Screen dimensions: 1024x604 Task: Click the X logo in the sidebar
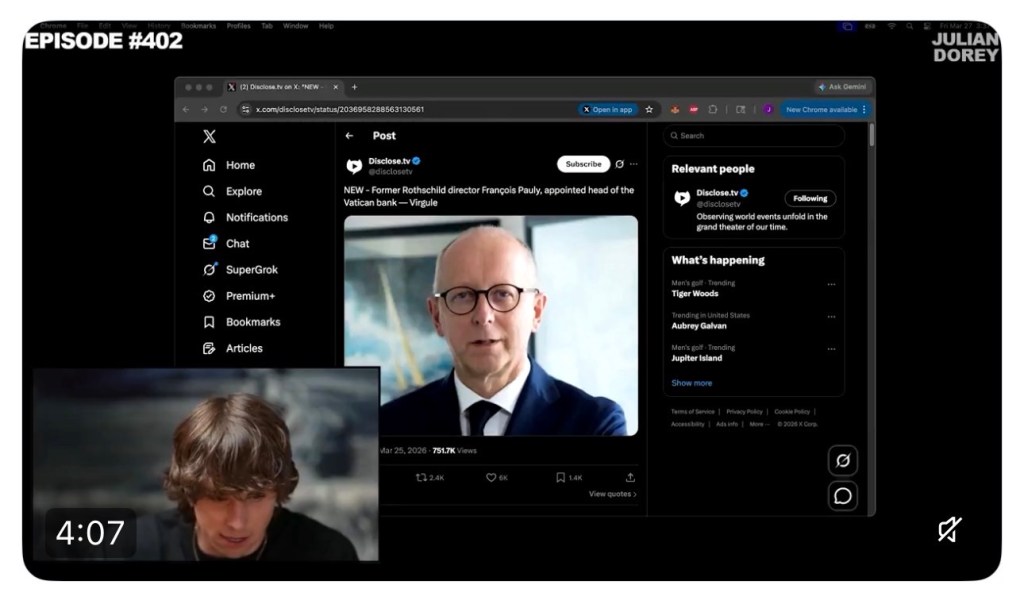point(209,137)
